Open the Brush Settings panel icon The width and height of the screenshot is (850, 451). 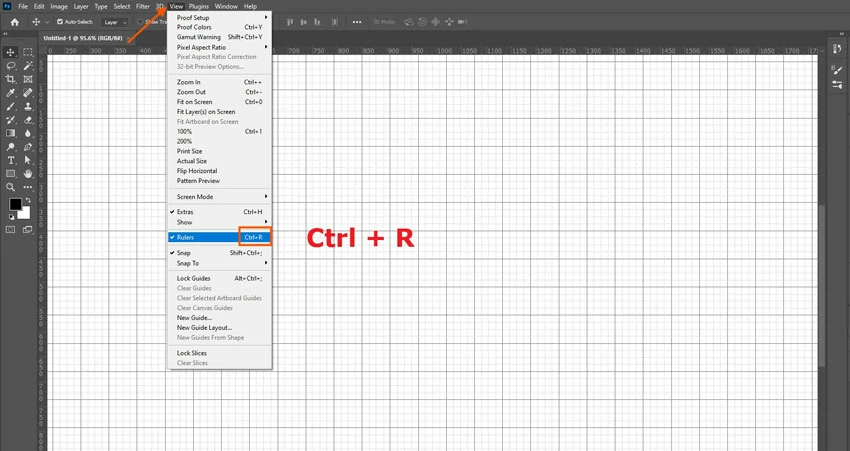[x=837, y=70]
